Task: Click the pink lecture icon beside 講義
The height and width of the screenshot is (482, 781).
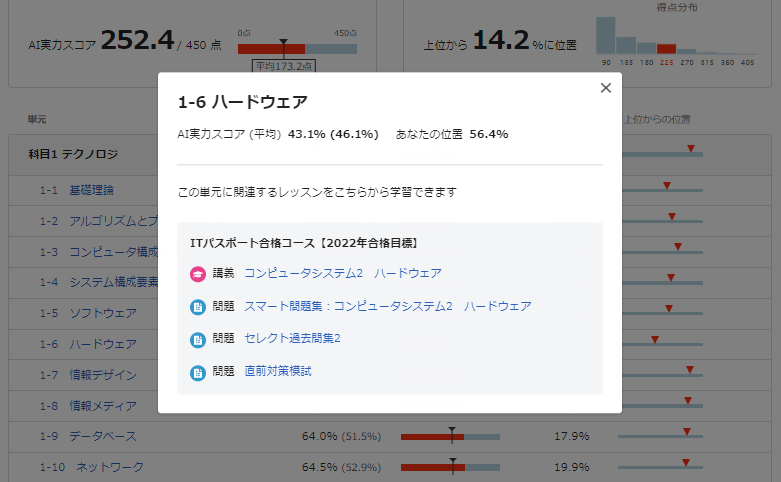Action: pos(198,274)
